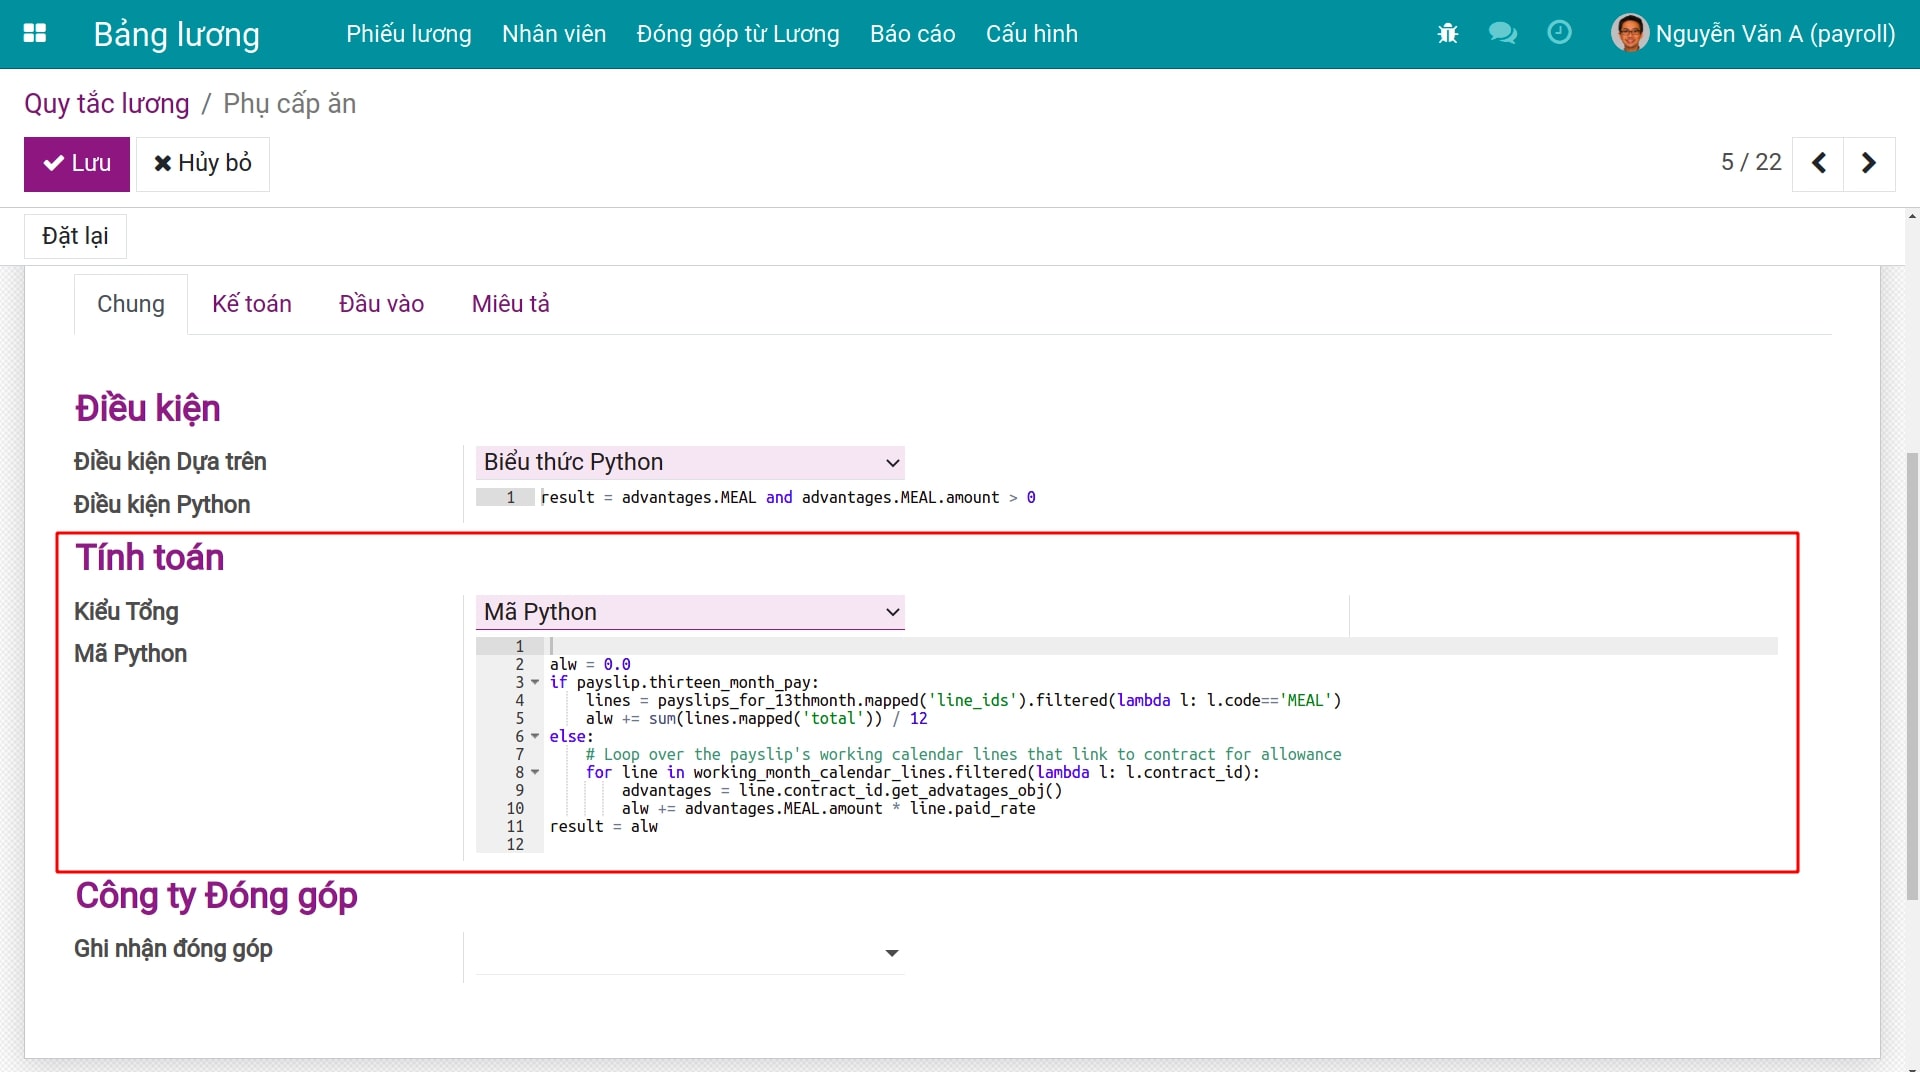Switch to the Kế toán tab
Image resolution: width=1920 pixels, height=1072 pixels.
pyautogui.click(x=251, y=303)
